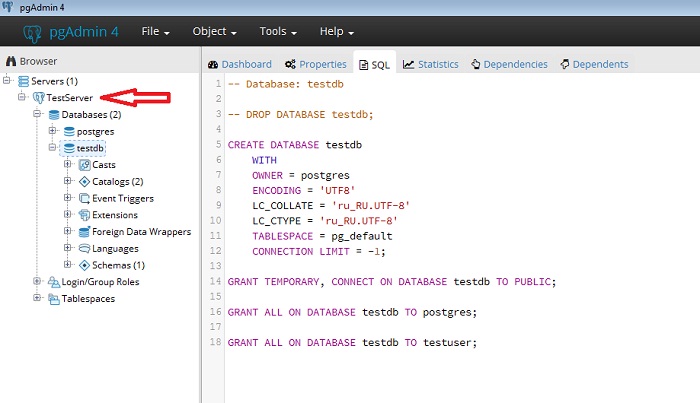Click the Statistics chart icon
Screen dimensions: 700x403
tap(408, 64)
